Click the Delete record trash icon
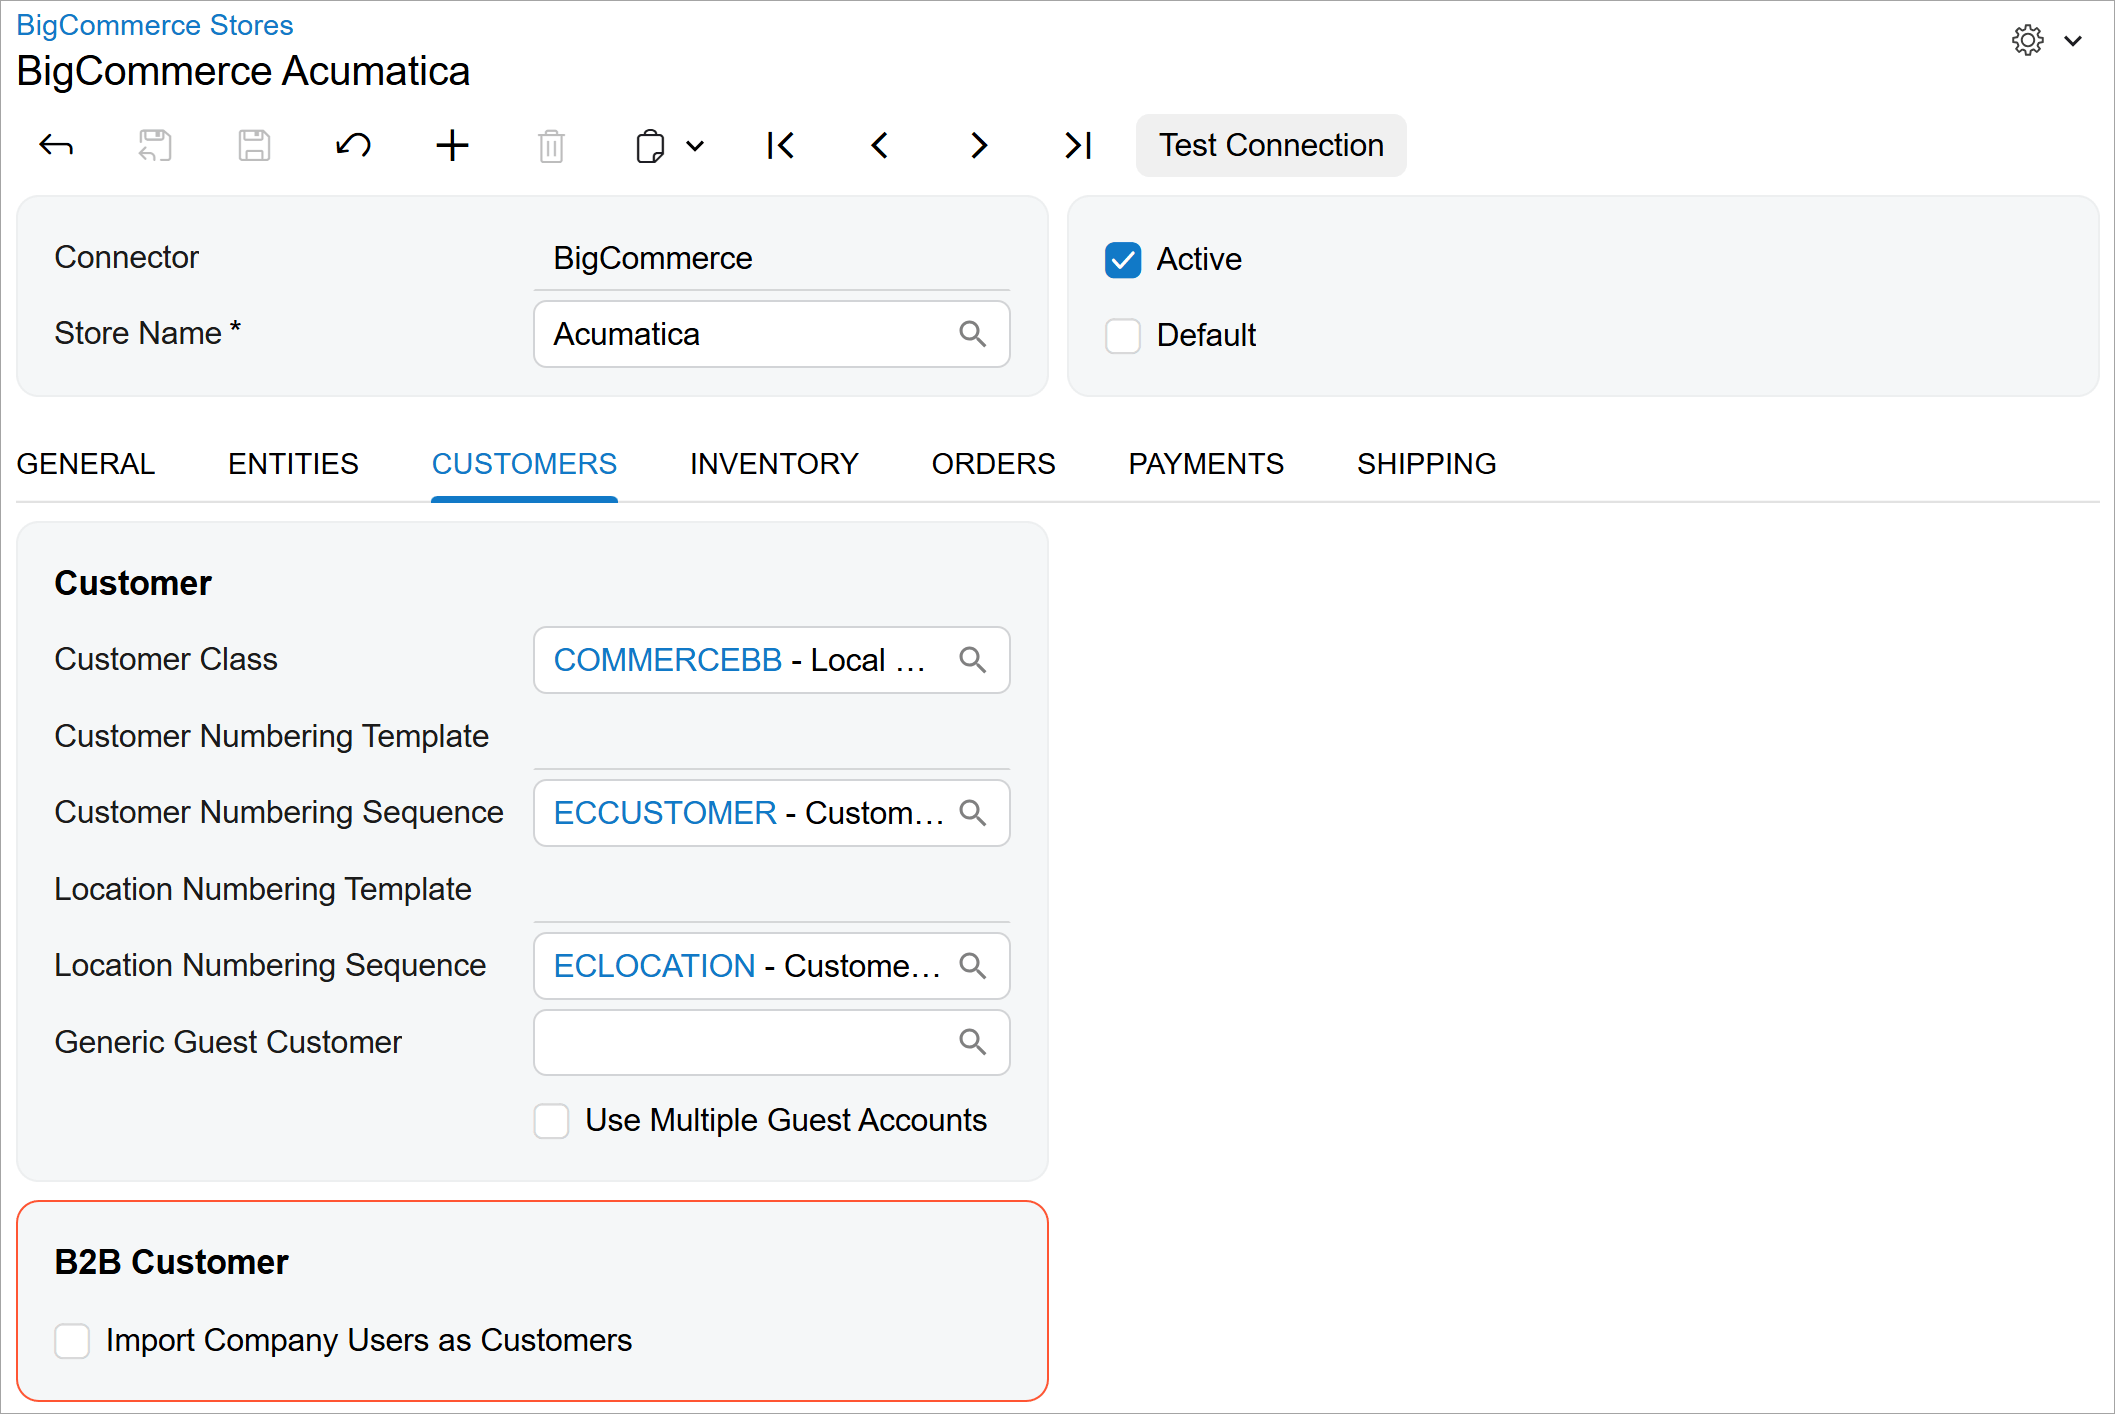The height and width of the screenshot is (1414, 2115). [x=551, y=145]
